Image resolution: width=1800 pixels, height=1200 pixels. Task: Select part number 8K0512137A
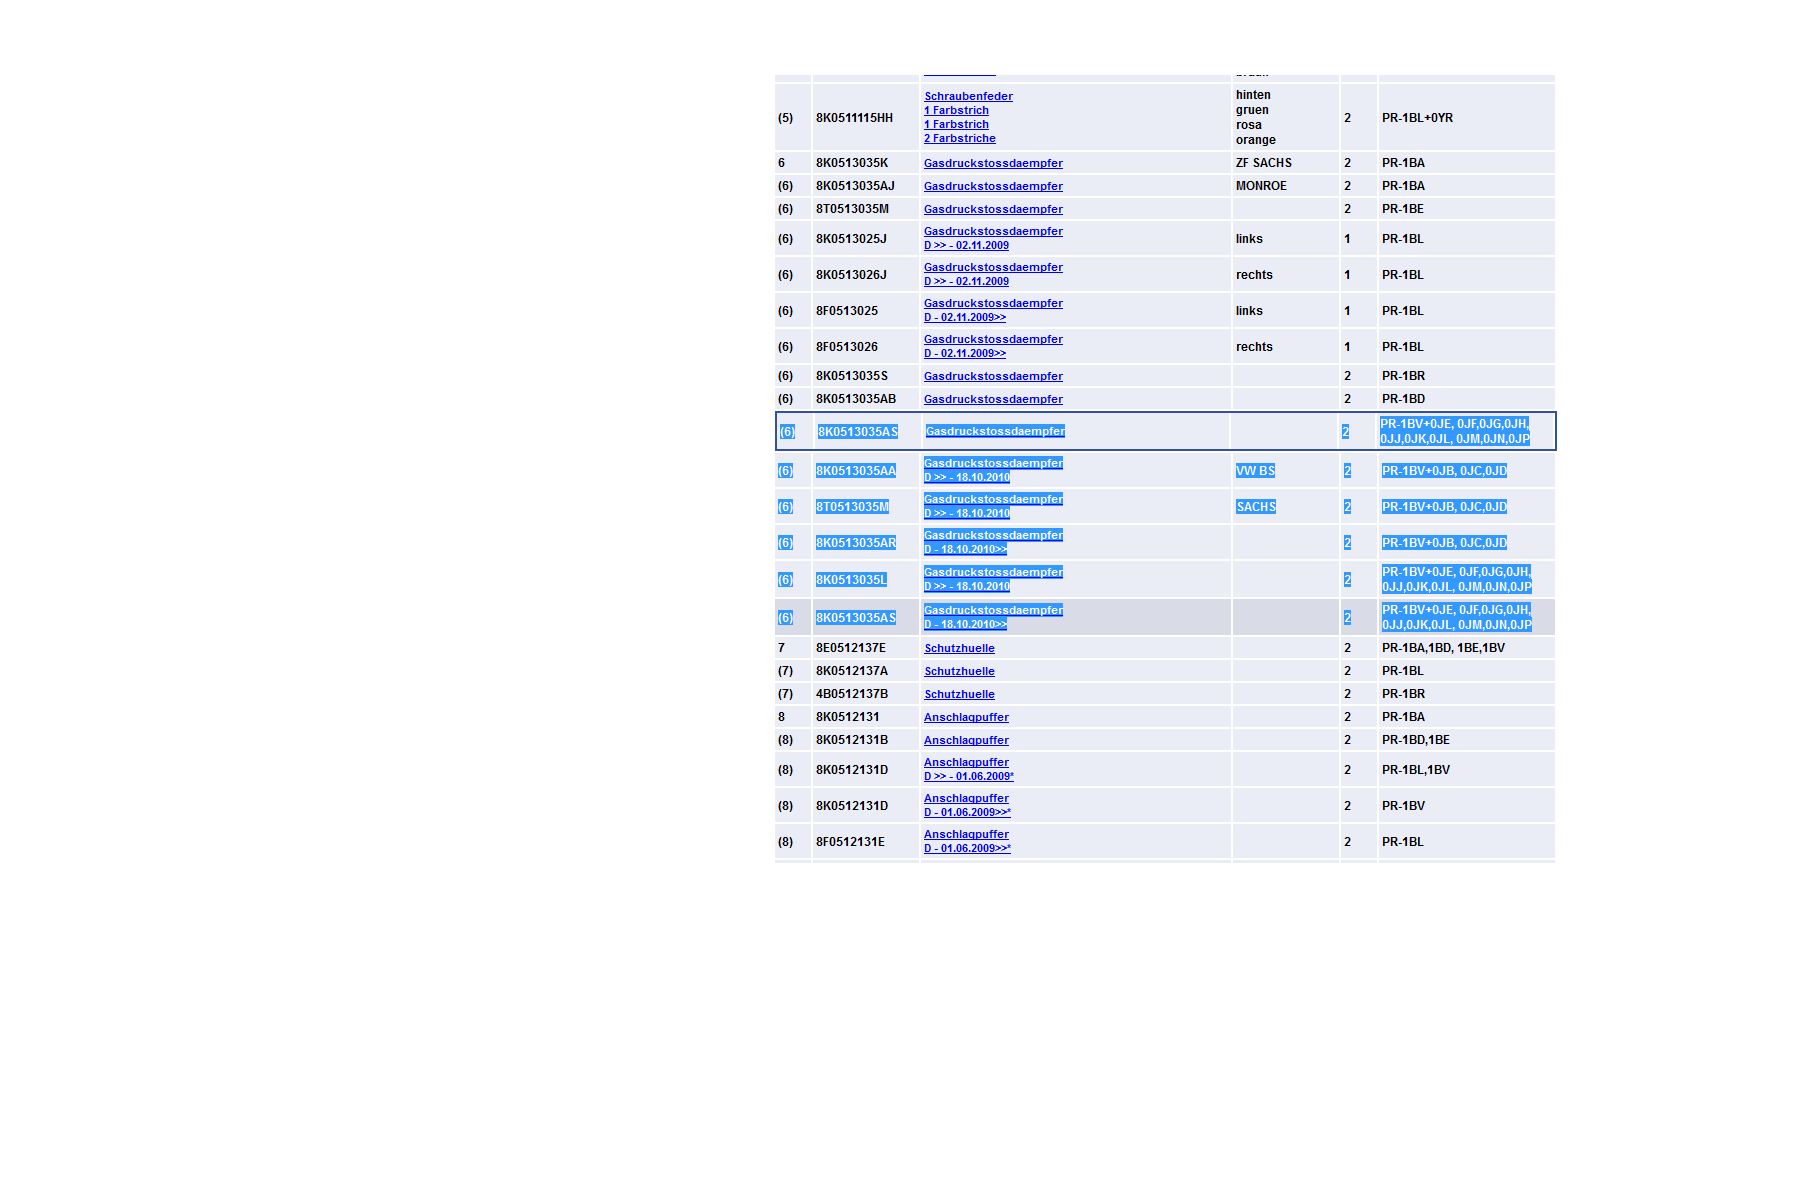click(852, 671)
